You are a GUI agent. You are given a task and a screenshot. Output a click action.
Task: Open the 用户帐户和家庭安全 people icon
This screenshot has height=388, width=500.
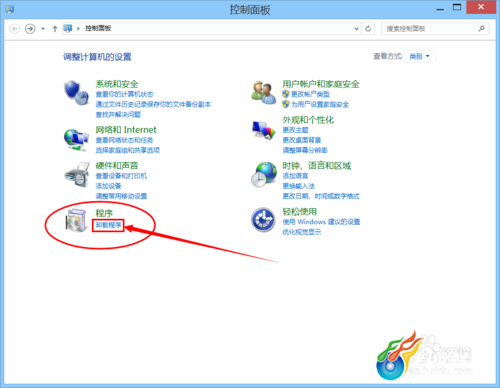[x=264, y=92]
